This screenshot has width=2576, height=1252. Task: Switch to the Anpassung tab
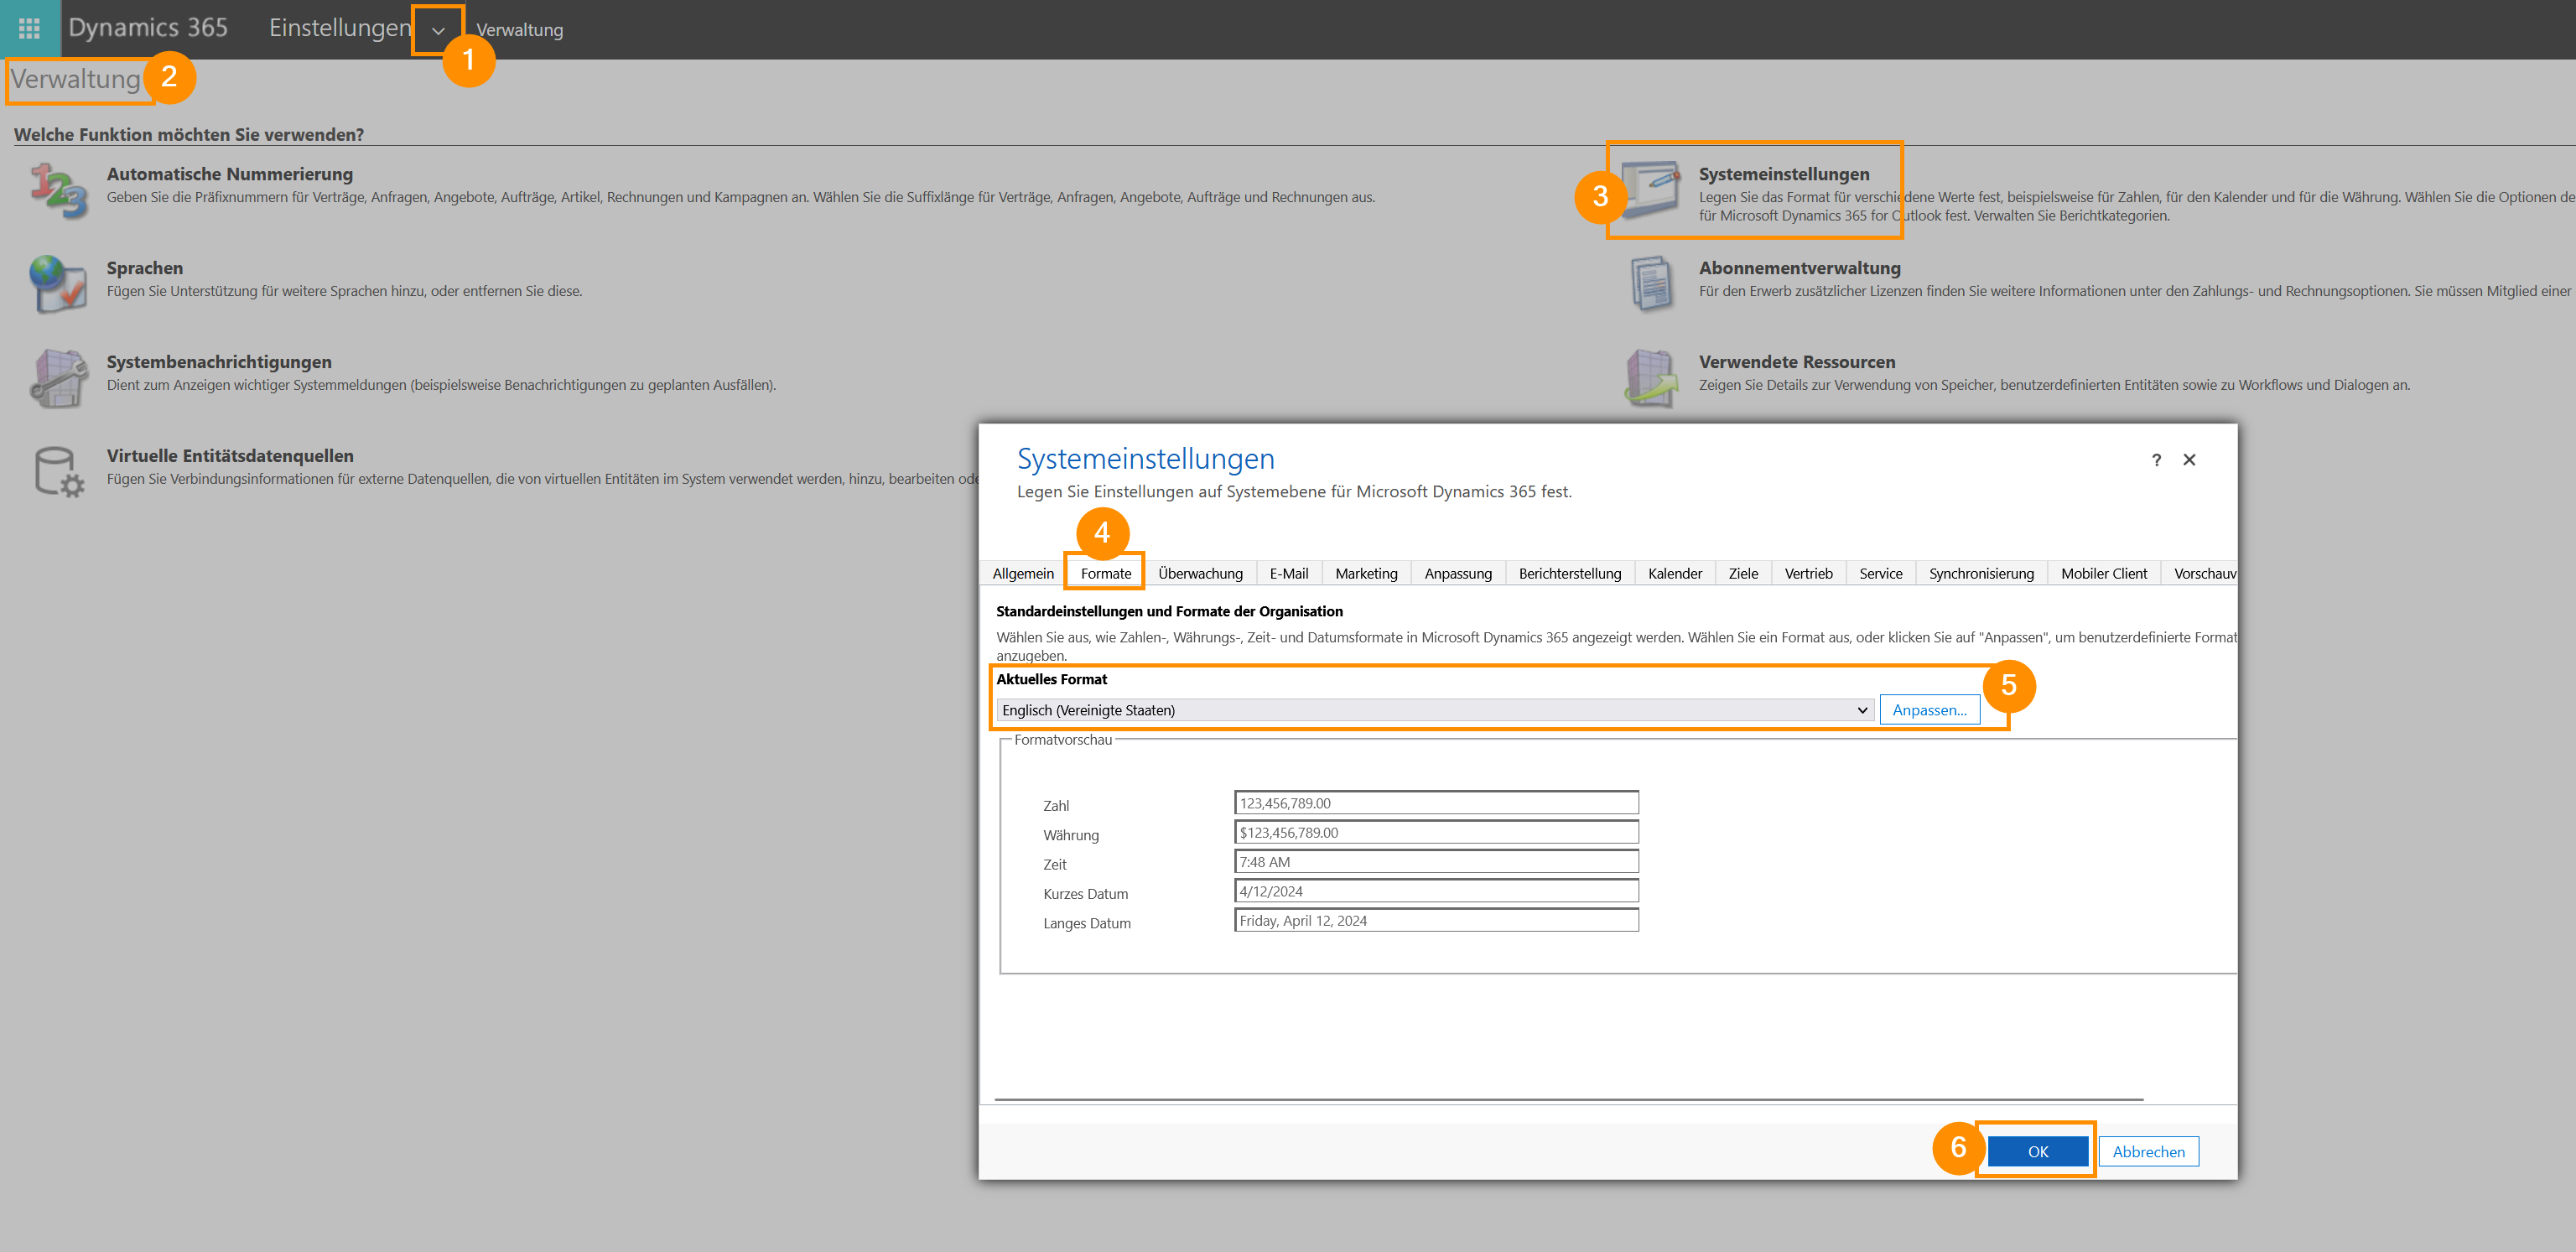pos(1457,573)
